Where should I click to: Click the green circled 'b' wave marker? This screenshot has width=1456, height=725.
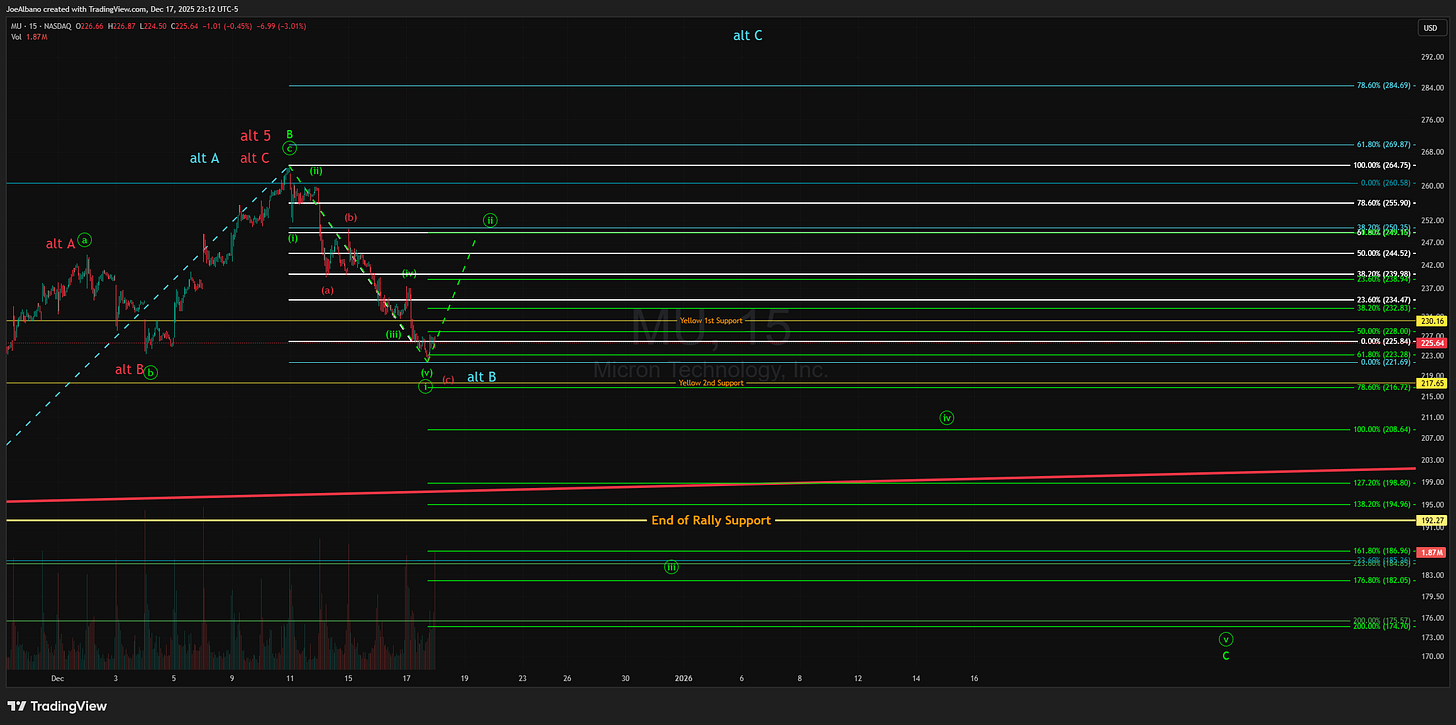point(151,373)
